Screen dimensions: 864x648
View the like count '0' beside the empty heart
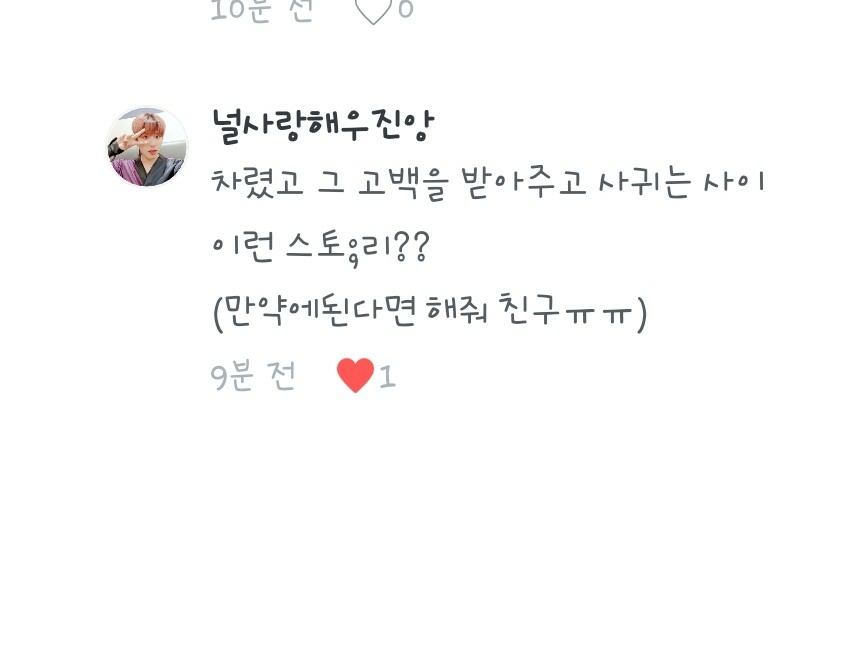click(405, 9)
